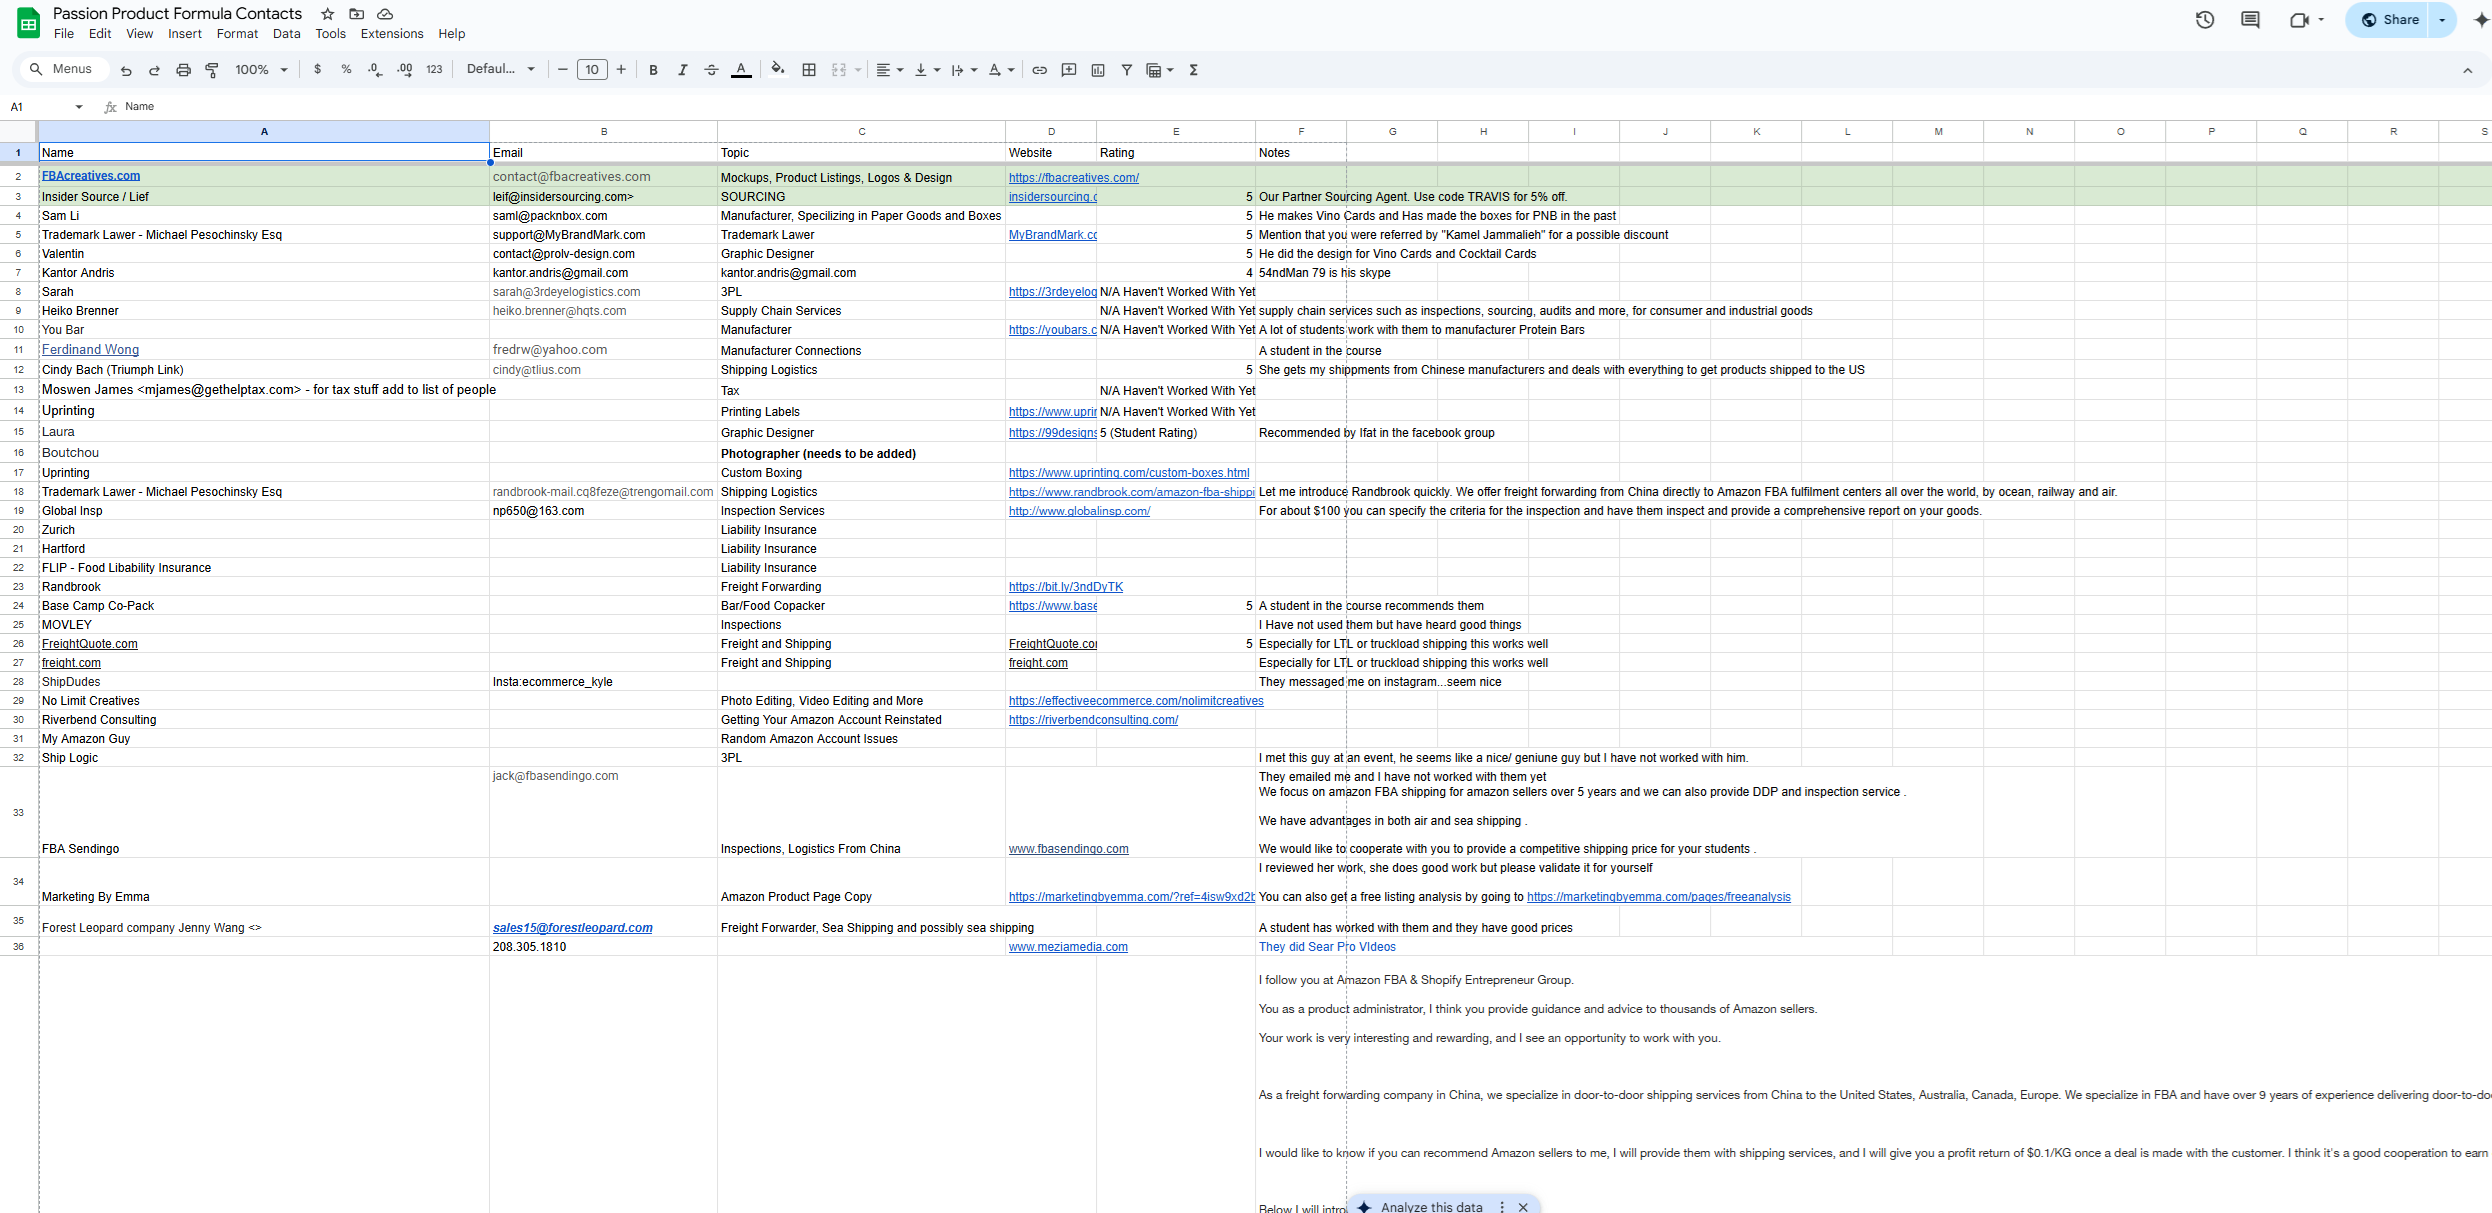Toggle bold formatting
The width and height of the screenshot is (2492, 1213).
pos(653,70)
